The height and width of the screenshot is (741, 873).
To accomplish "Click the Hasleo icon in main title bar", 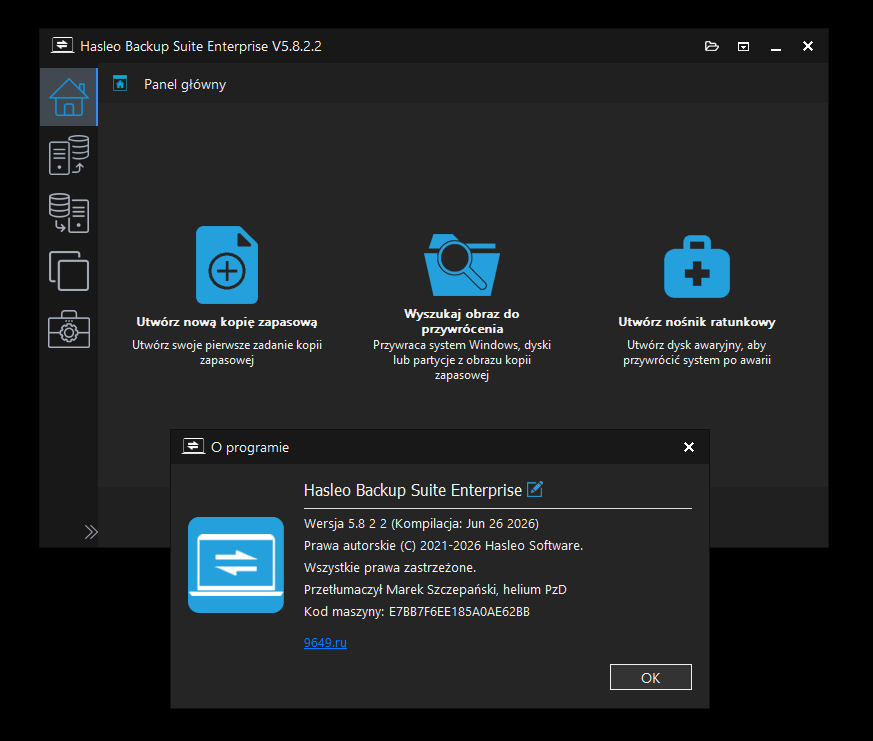I will tap(62, 46).
